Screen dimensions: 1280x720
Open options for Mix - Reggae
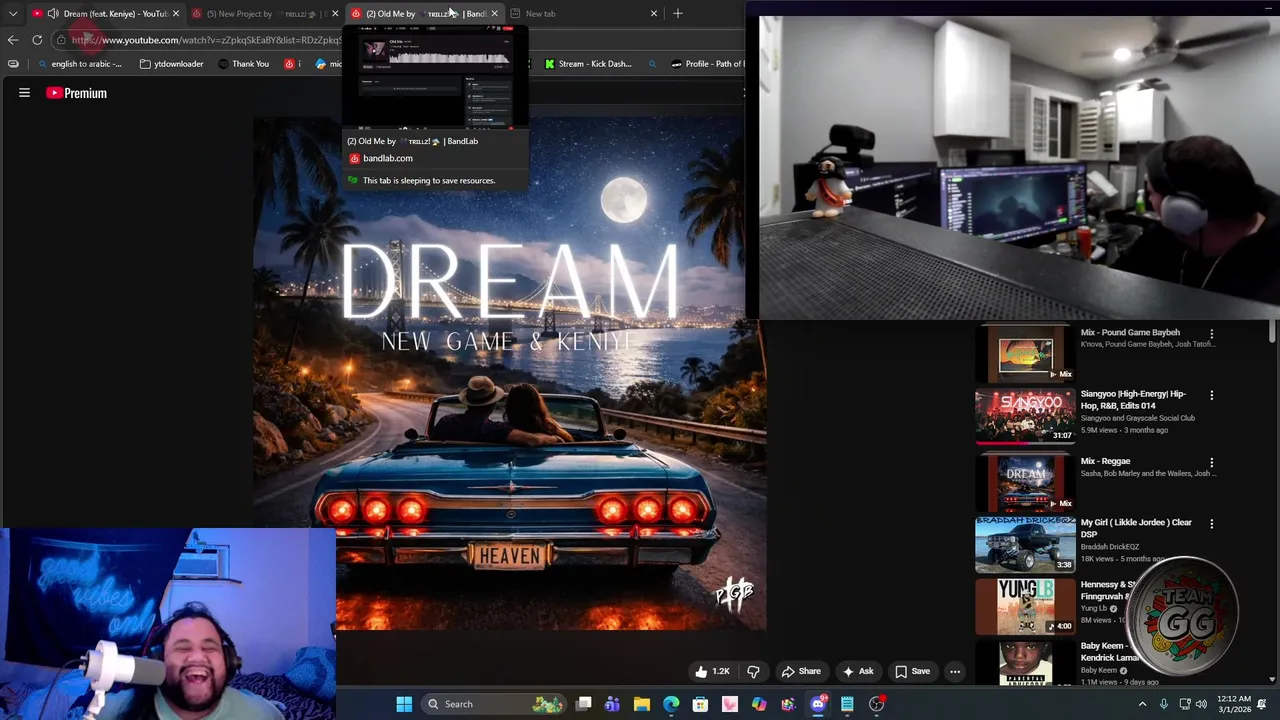pyautogui.click(x=1211, y=463)
